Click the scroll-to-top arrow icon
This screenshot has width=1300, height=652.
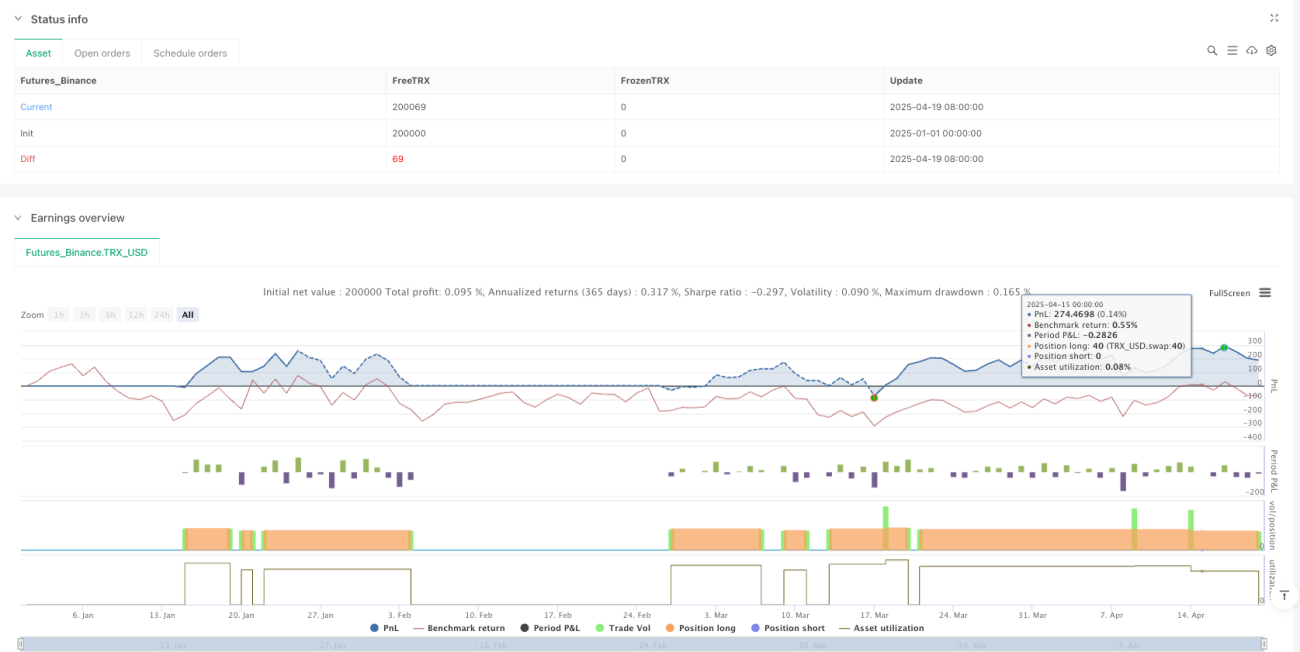tap(1282, 597)
